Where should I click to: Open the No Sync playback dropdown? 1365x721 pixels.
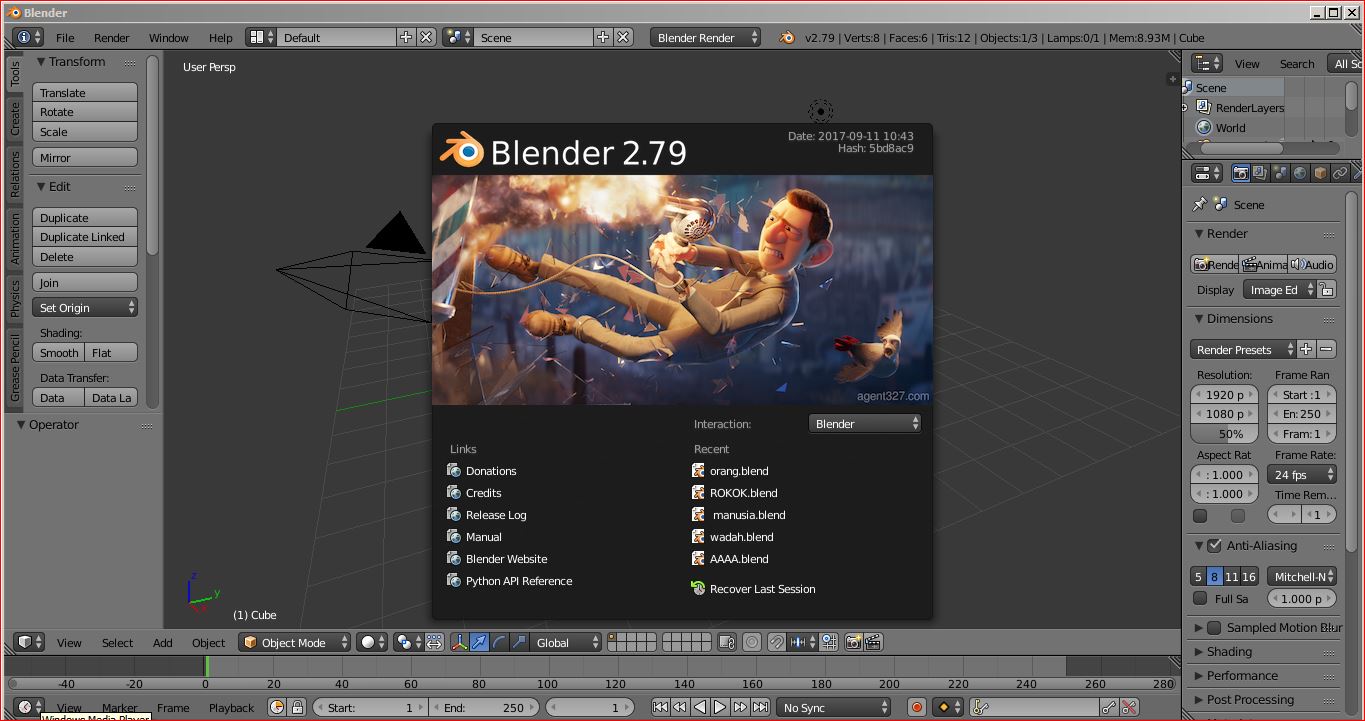[x=834, y=707]
